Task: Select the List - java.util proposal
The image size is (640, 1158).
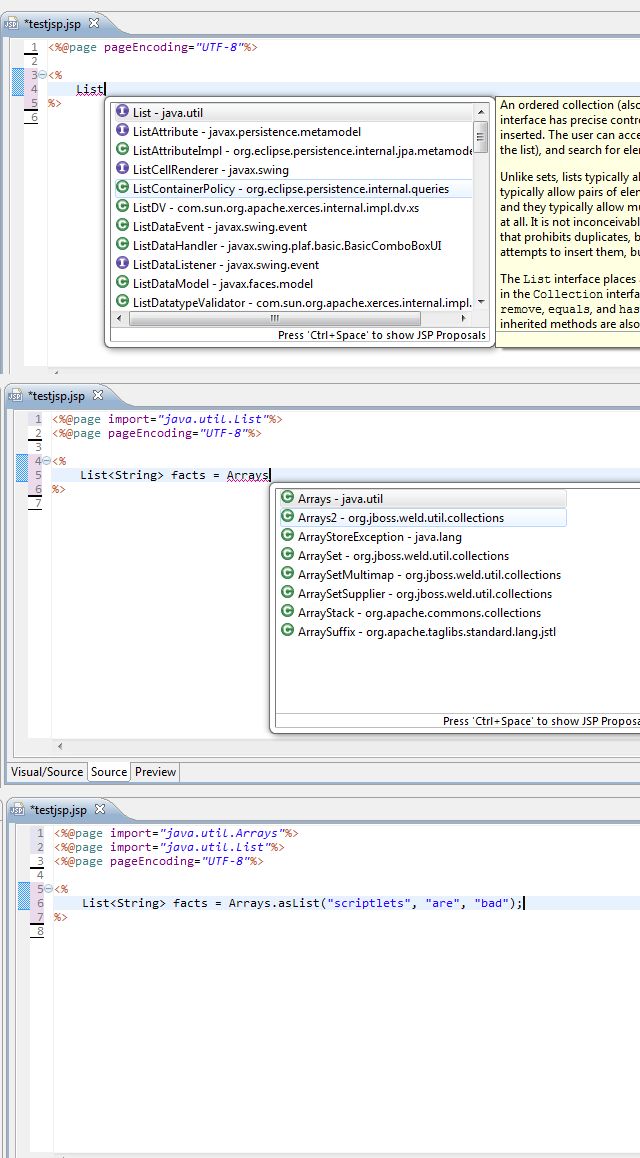Action: pyautogui.click(x=294, y=112)
